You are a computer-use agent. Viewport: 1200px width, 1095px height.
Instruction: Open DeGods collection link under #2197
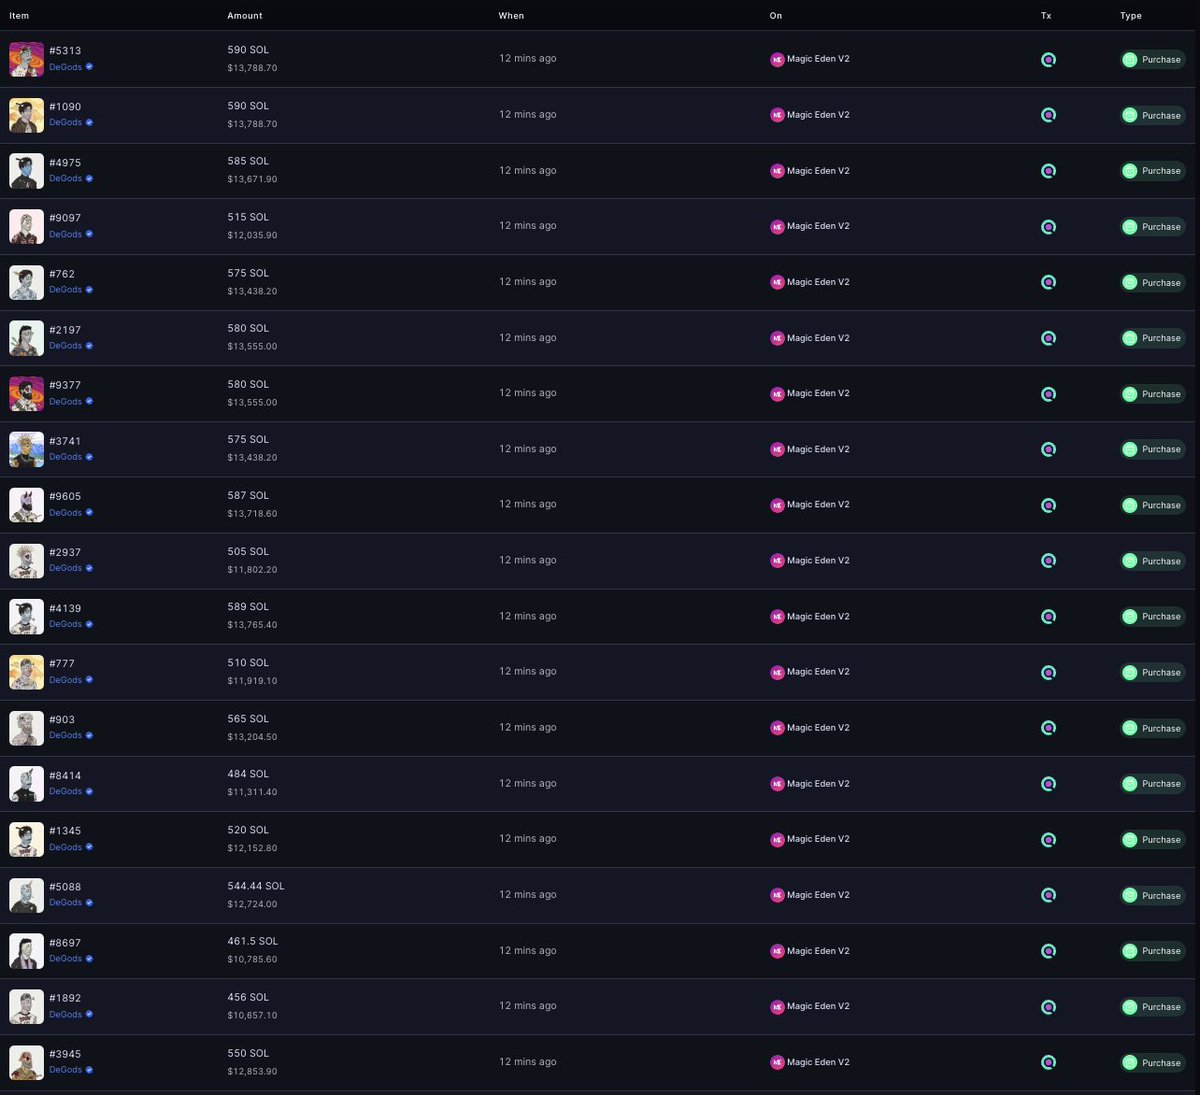[65, 345]
